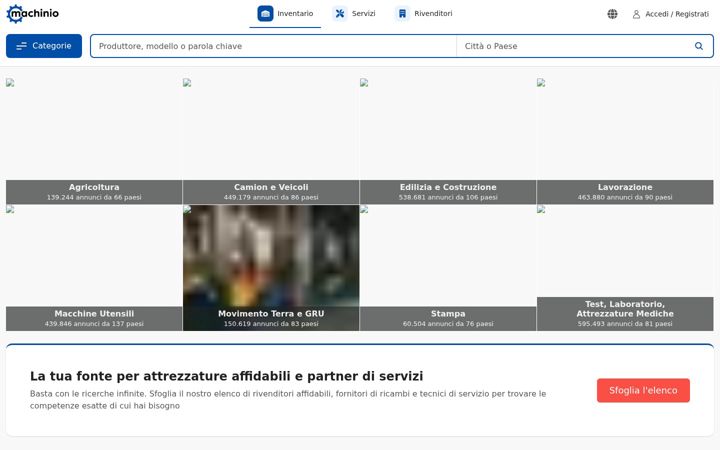Click the '538.681 annunci da 106 paesi' text
The width and height of the screenshot is (720, 450).
(x=448, y=197)
